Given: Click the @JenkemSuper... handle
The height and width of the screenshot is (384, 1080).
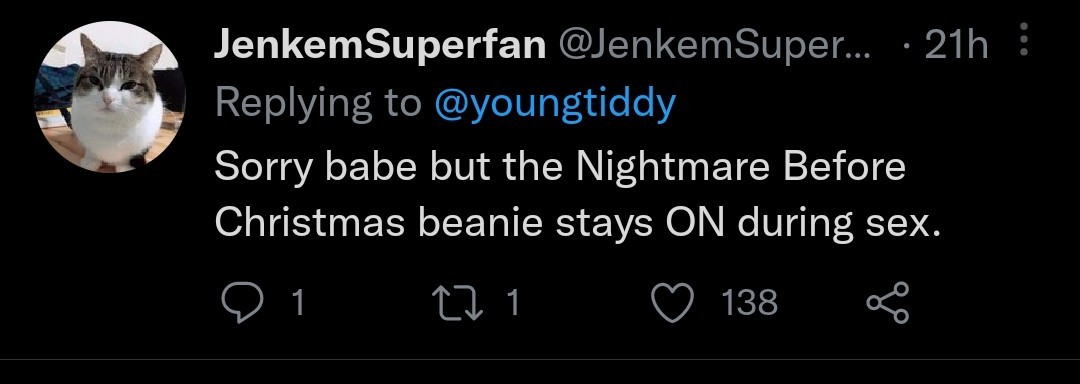Looking at the screenshot, I should point(714,47).
